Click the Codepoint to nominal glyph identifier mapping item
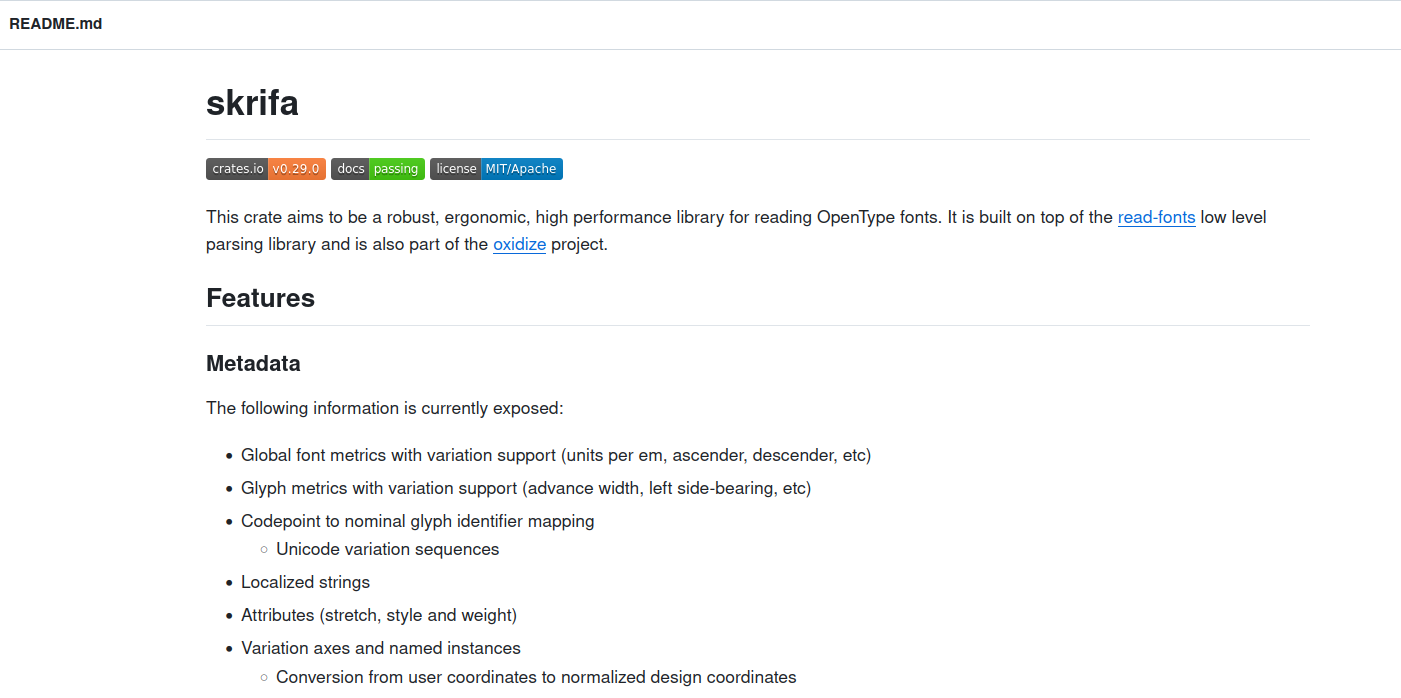The height and width of the screenshot is (698, 1401). [x=418, y=521]
